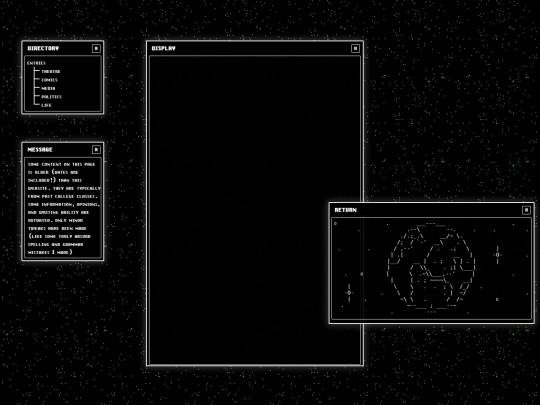This screenshot has width=540, height=405.
Task: Click the ASCII globe in Return window
Action: click(x=431, y=267)
